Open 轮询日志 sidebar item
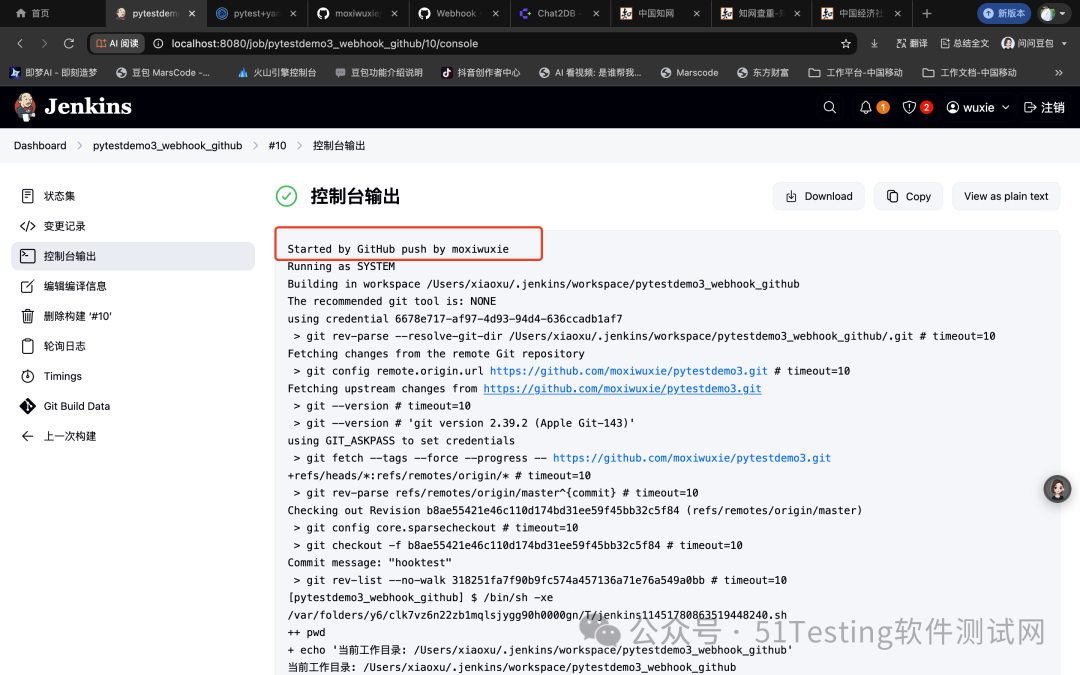 [x=133, y=346]
